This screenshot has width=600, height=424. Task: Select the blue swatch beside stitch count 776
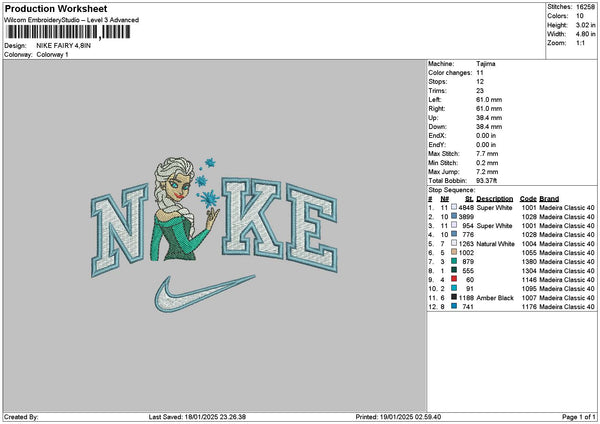click(454, 235)
